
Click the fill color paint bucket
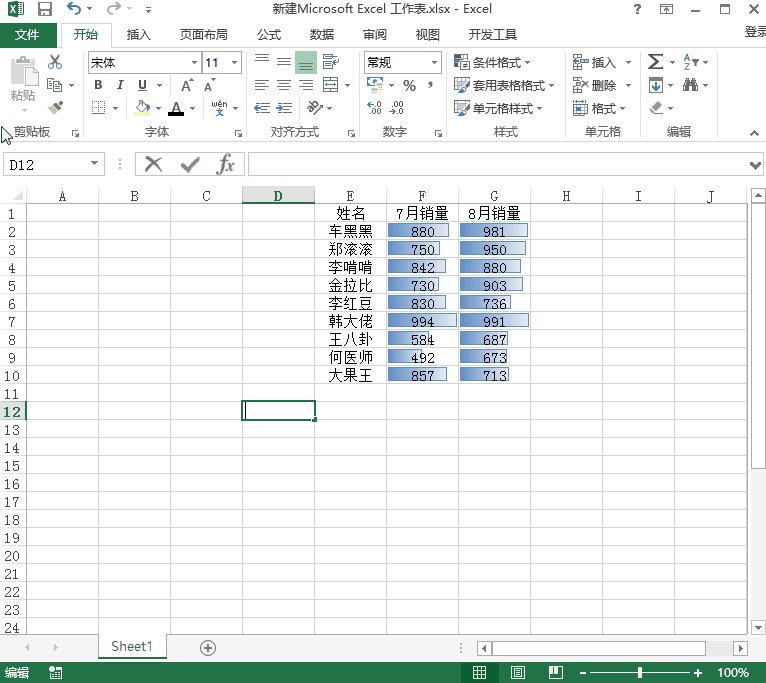[142, 108]
